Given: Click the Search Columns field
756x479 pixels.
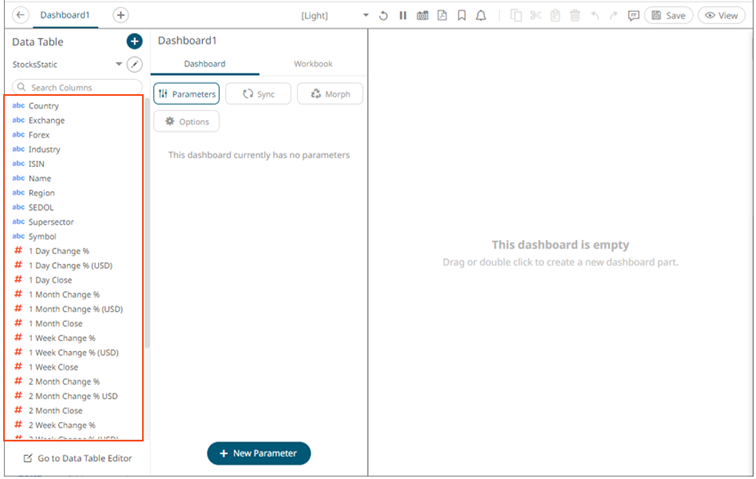Looking at the screenshot, I should pyautogui.click(x=77, y=87).
